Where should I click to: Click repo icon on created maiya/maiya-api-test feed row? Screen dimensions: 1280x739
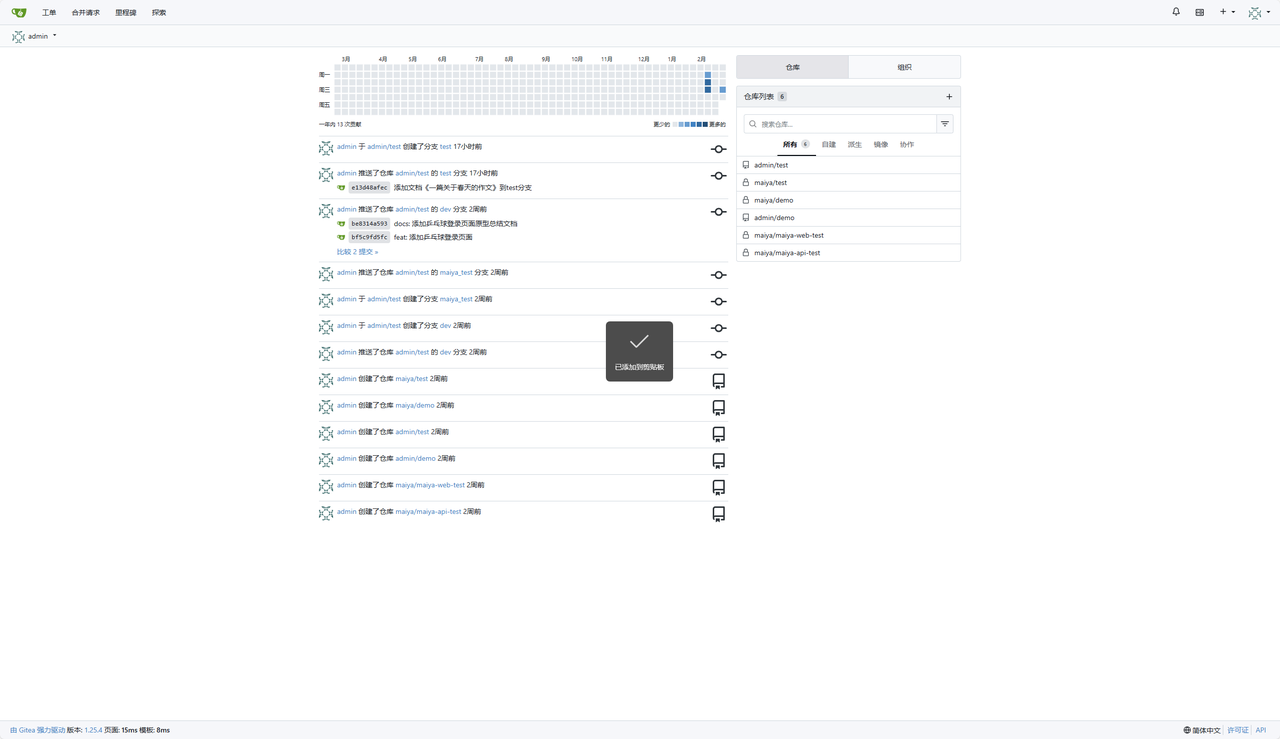[x=718, y=514]
